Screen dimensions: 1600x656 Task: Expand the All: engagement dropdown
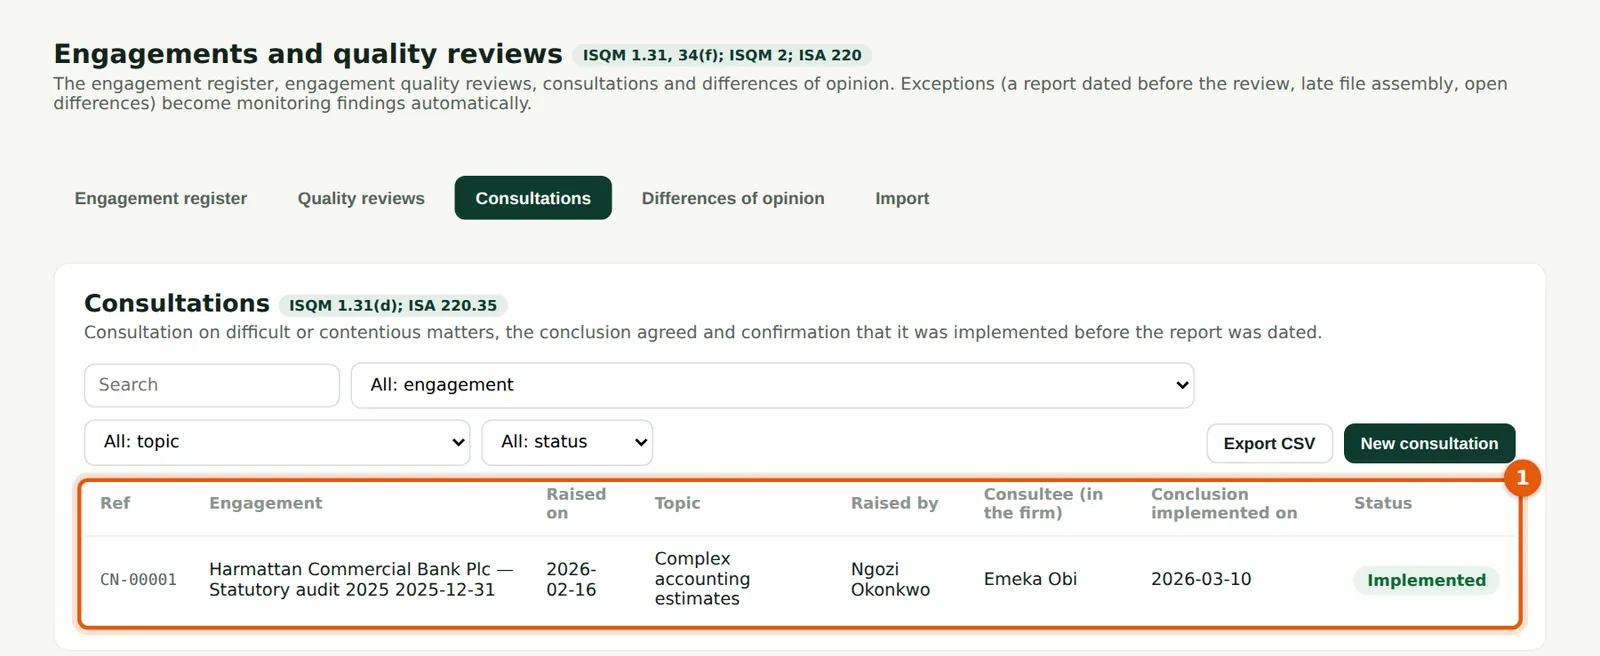click(x=772, y=385)
